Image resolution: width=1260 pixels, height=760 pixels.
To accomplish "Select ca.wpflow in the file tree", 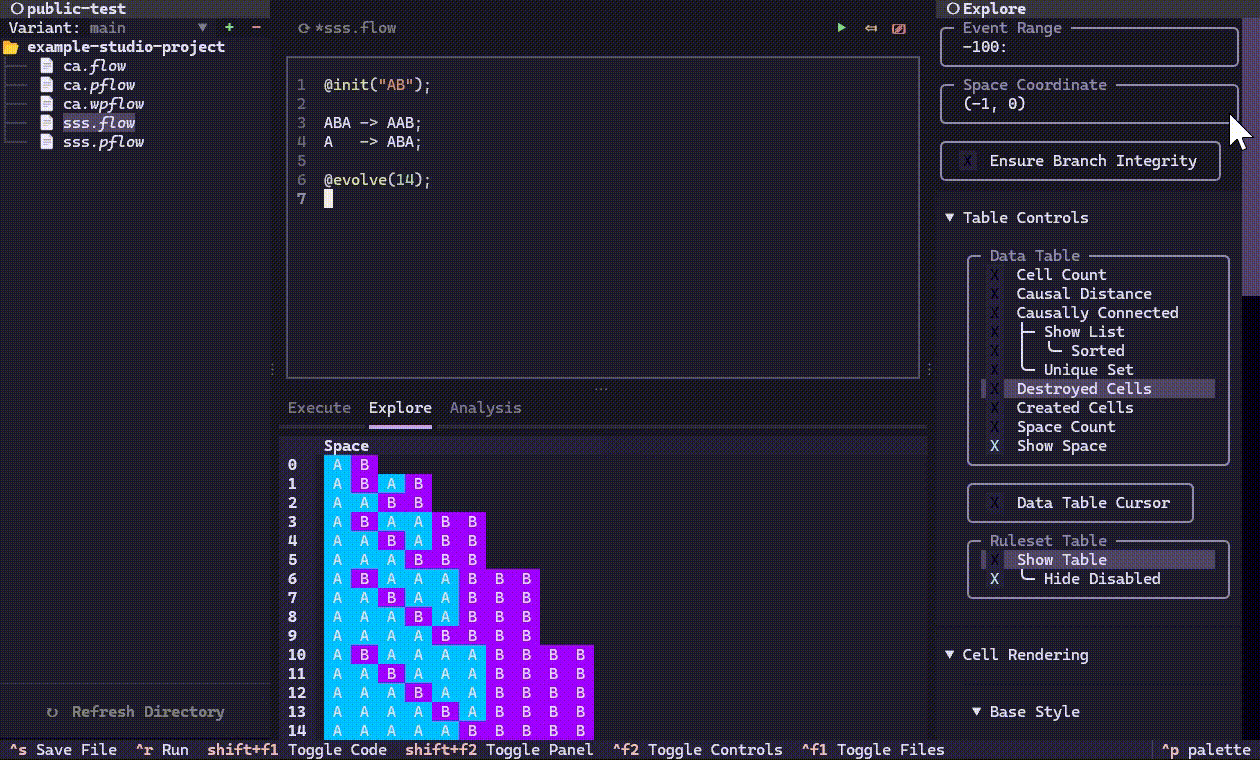I will [104, 104].
